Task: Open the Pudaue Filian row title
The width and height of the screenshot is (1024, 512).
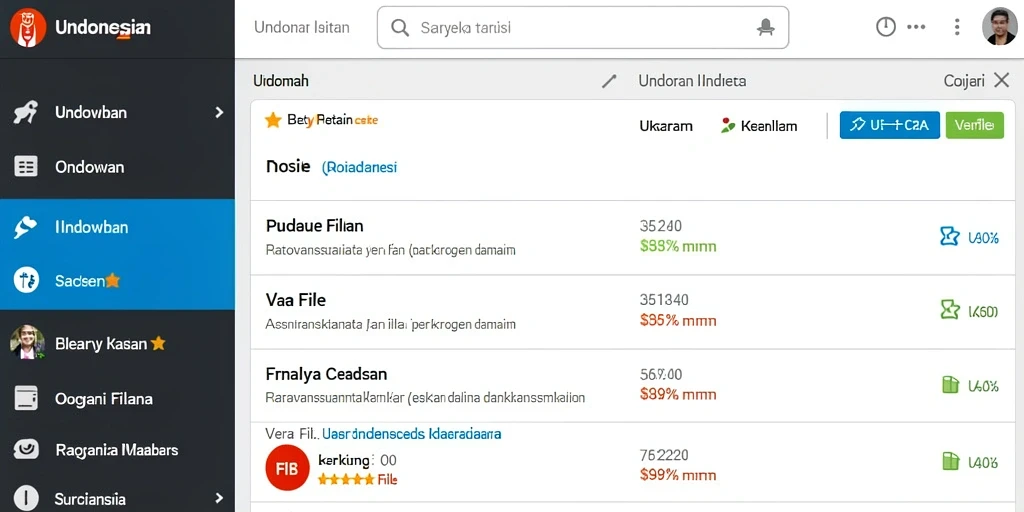Action: click(315, 226)
